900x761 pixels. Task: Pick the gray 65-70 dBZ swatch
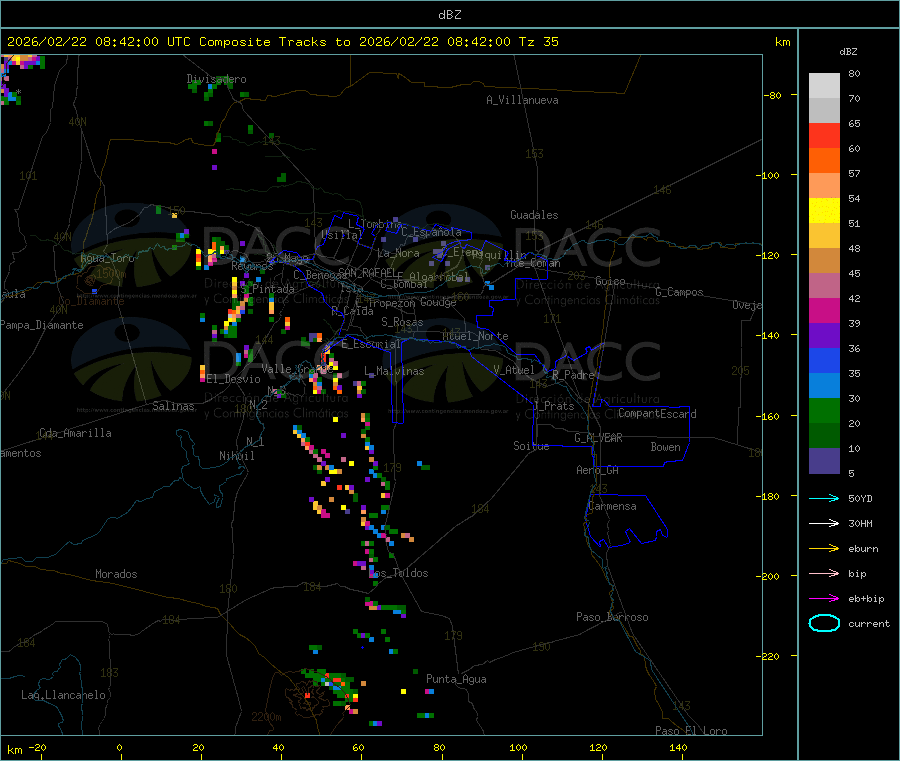tap(824, 111)
